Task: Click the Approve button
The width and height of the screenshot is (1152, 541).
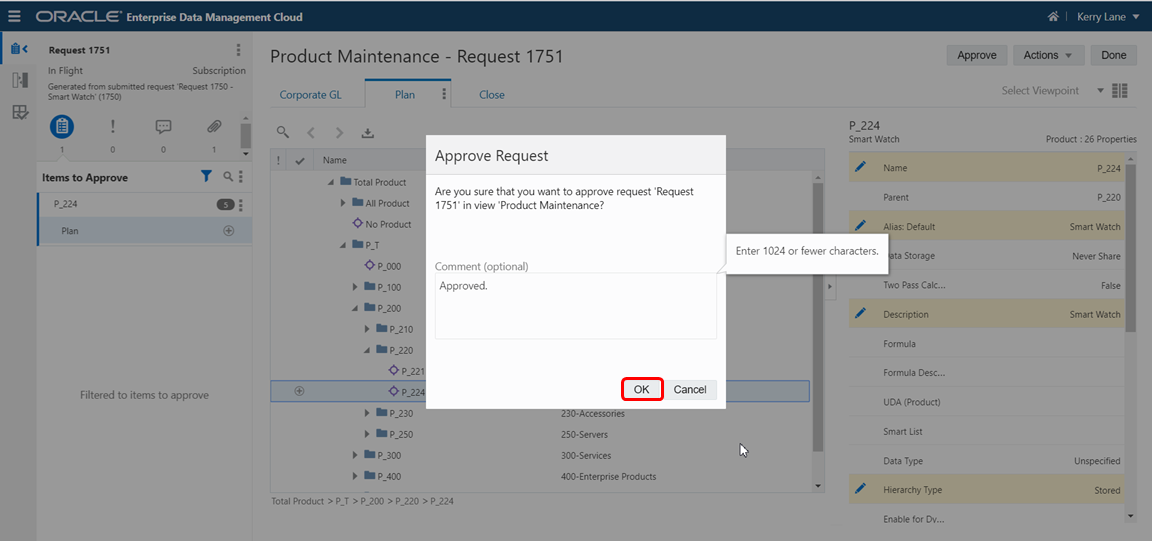Action: [976, 55]
